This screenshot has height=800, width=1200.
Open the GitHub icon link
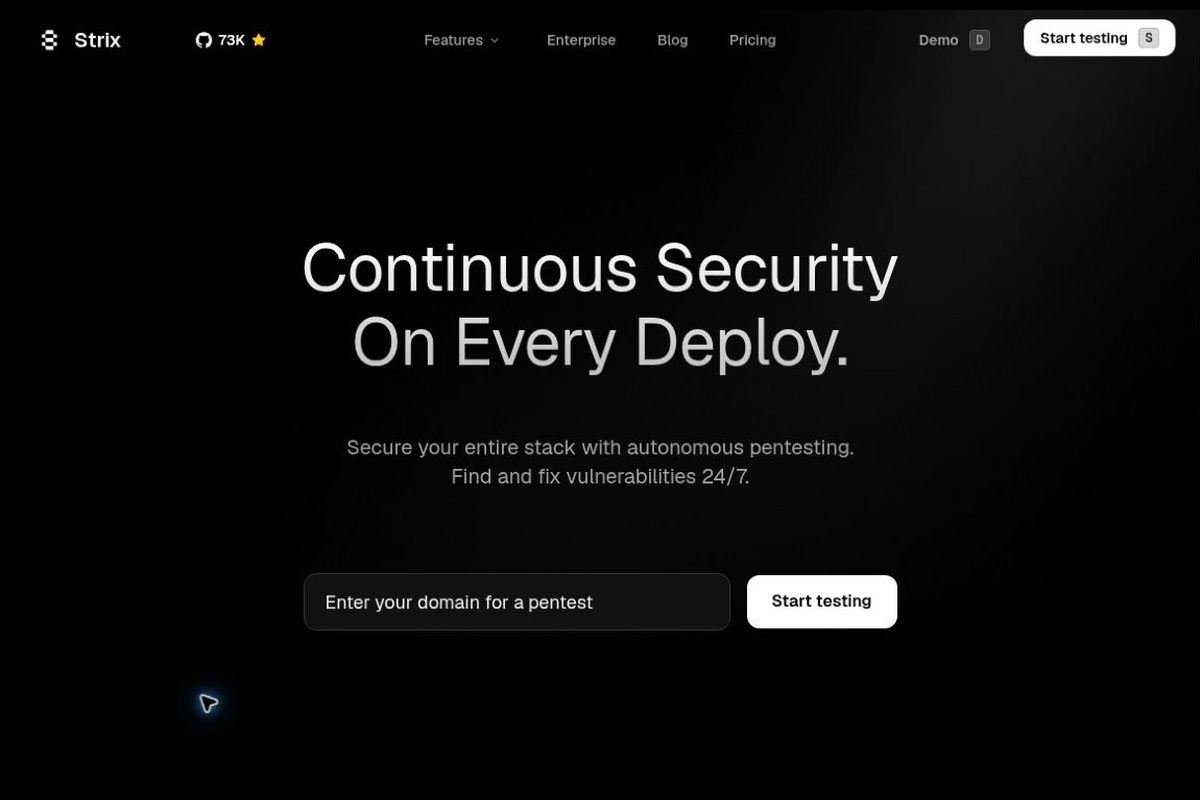click(204, 40)
